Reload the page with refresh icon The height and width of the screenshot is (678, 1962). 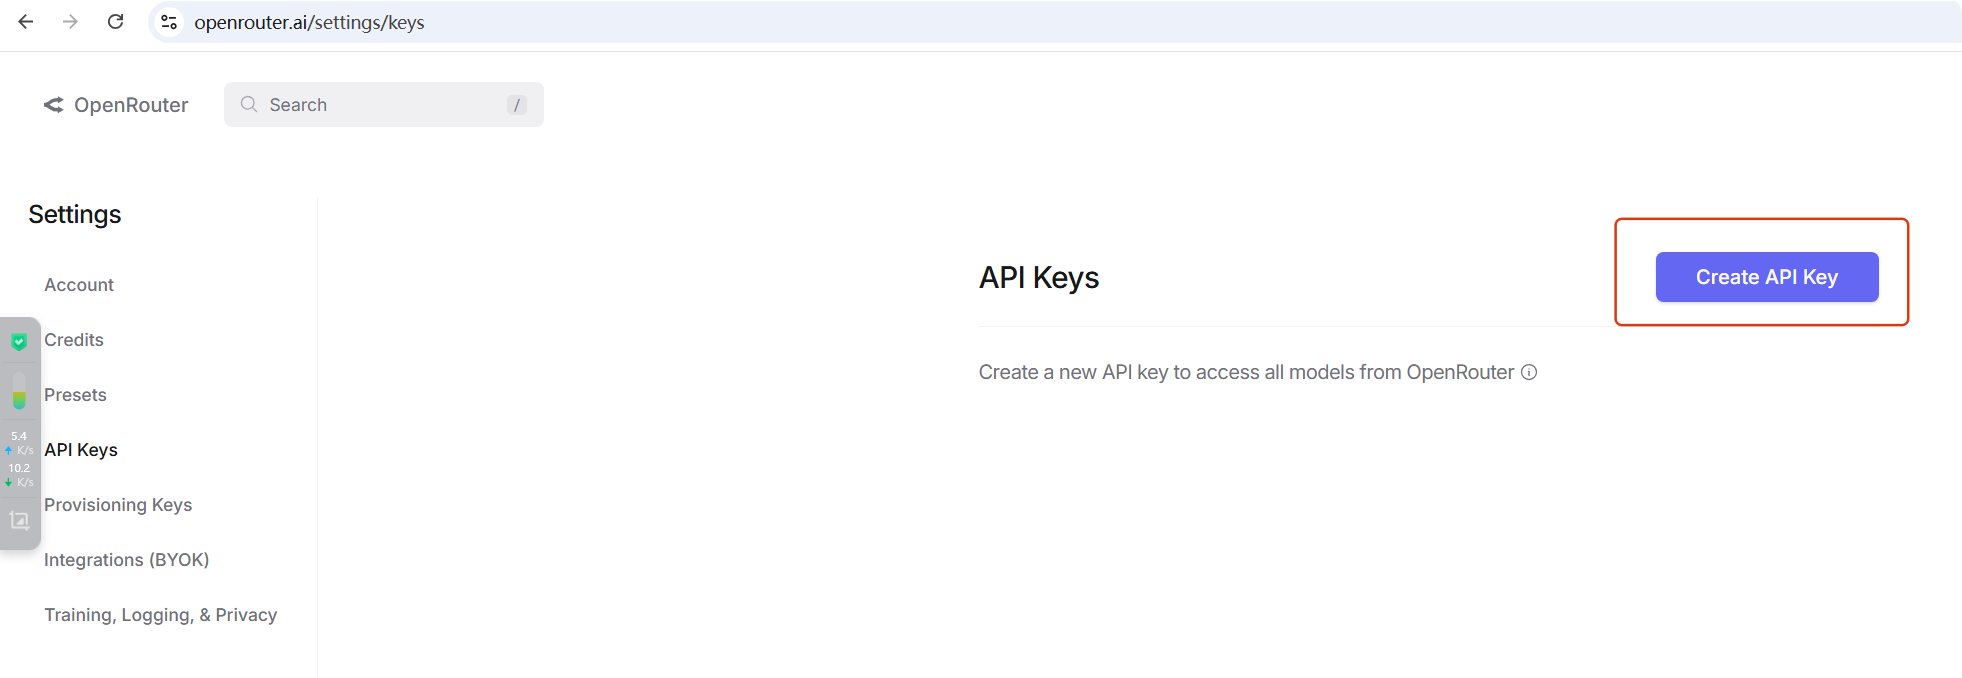(x=116, y=21)
